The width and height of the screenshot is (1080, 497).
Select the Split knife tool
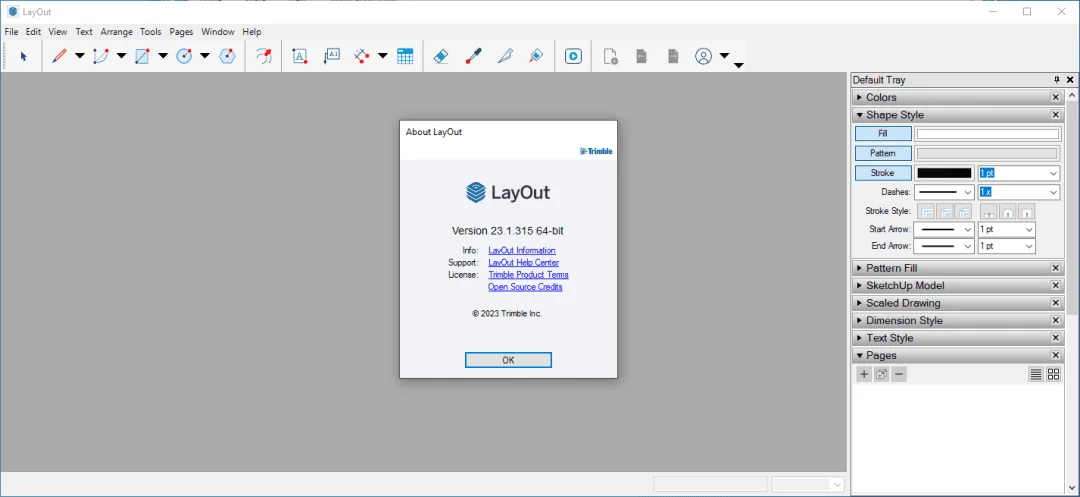[x=505, y=56]
